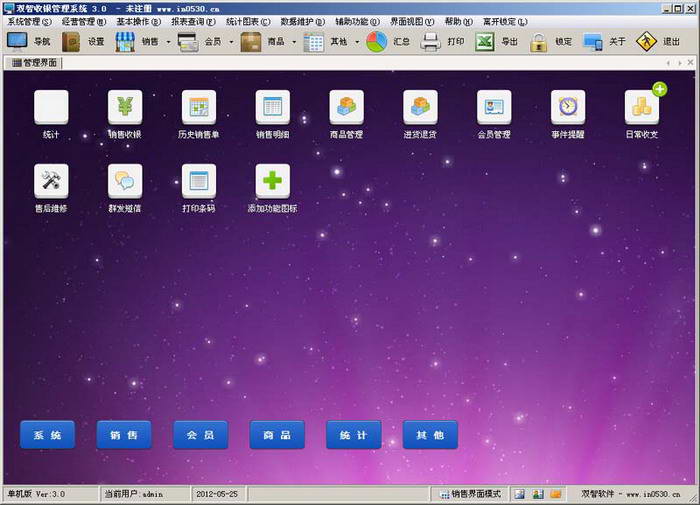Click the 导航 monitor toolbar icon
Screen dimensions: 700x505
[17, 42]
